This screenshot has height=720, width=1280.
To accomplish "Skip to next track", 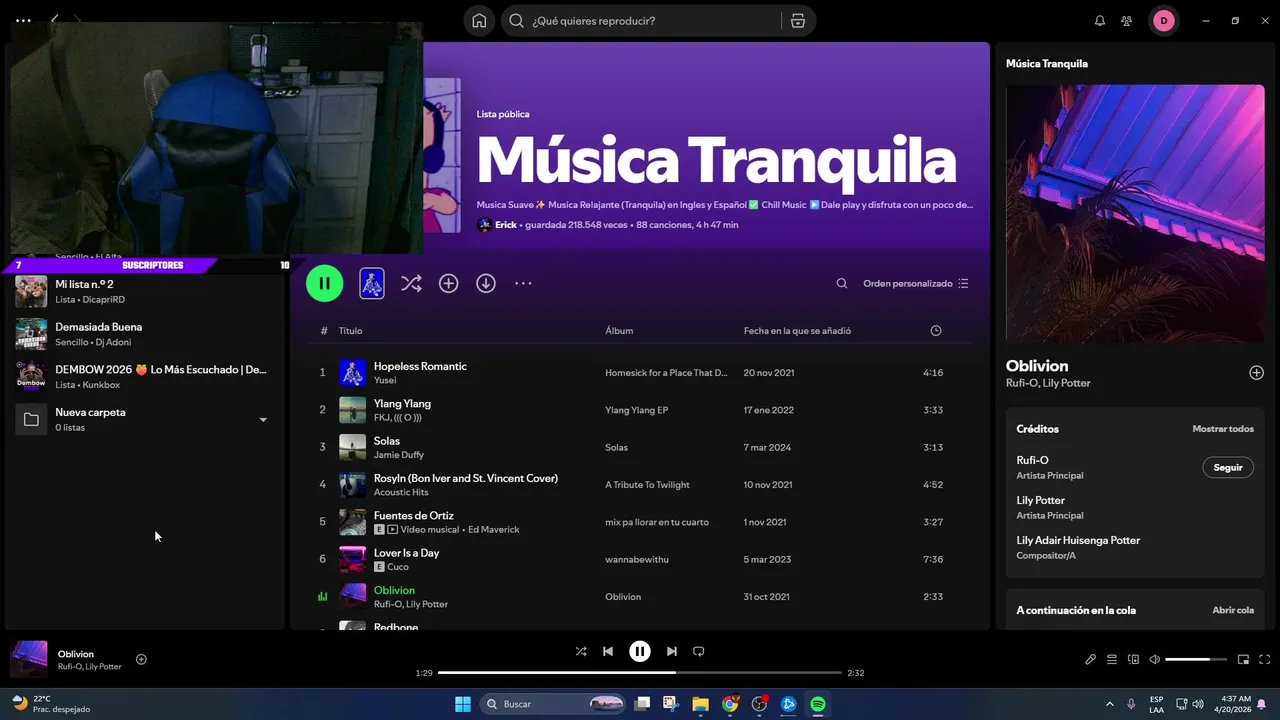I will point(672,651).
